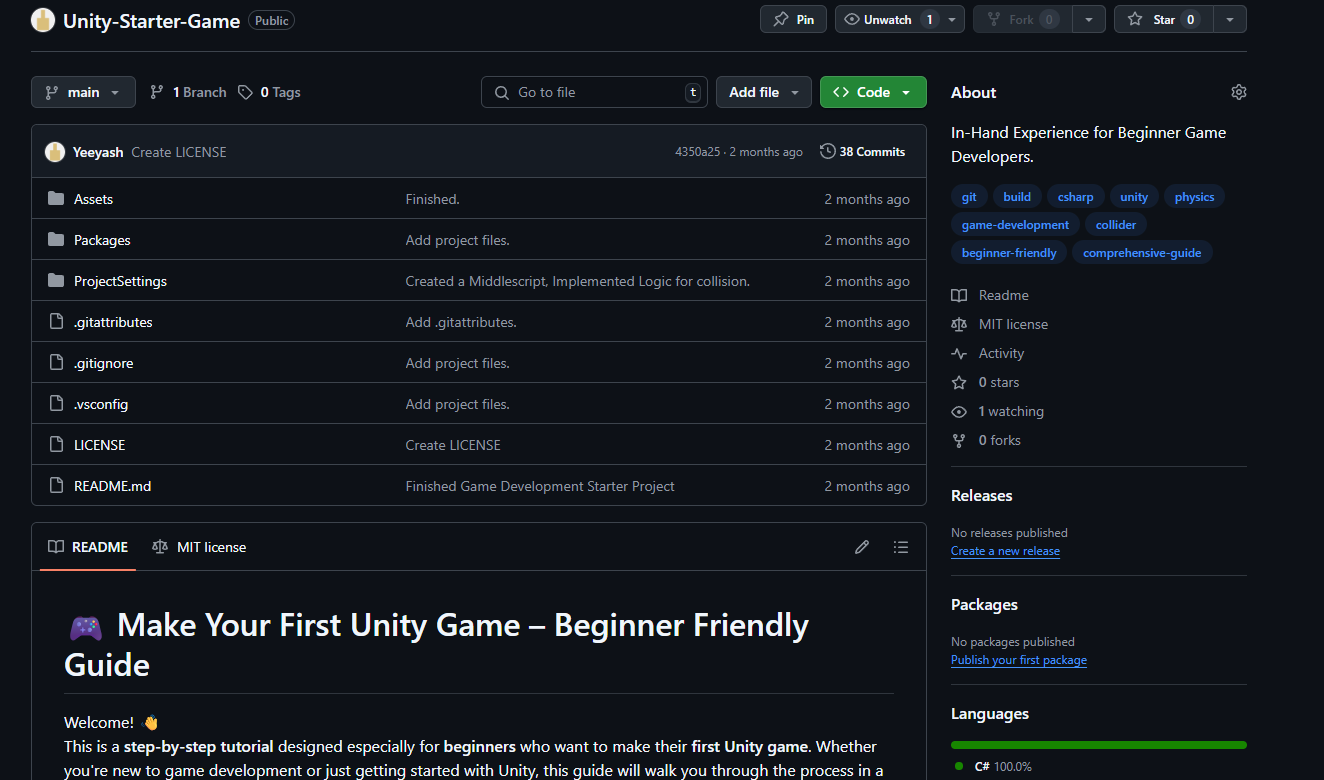Click the Packages heading in the sidebar
The width and height of the screenshot is (1324, 780).
pos(984,604)
